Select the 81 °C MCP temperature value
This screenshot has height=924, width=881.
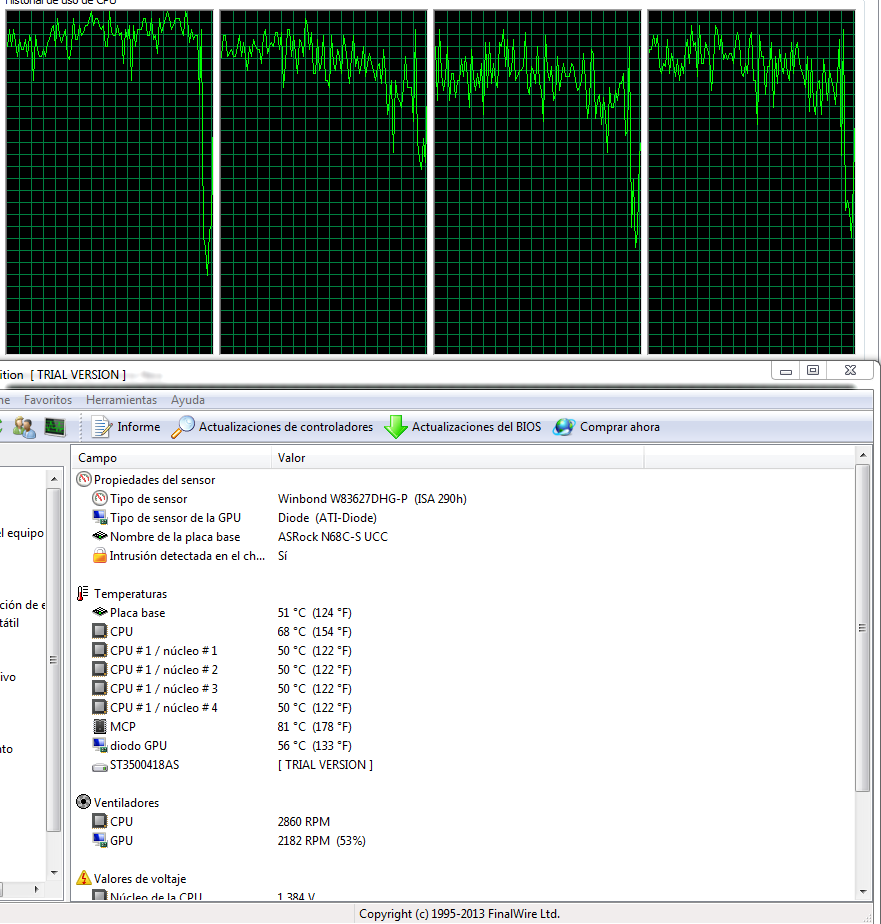314,727
